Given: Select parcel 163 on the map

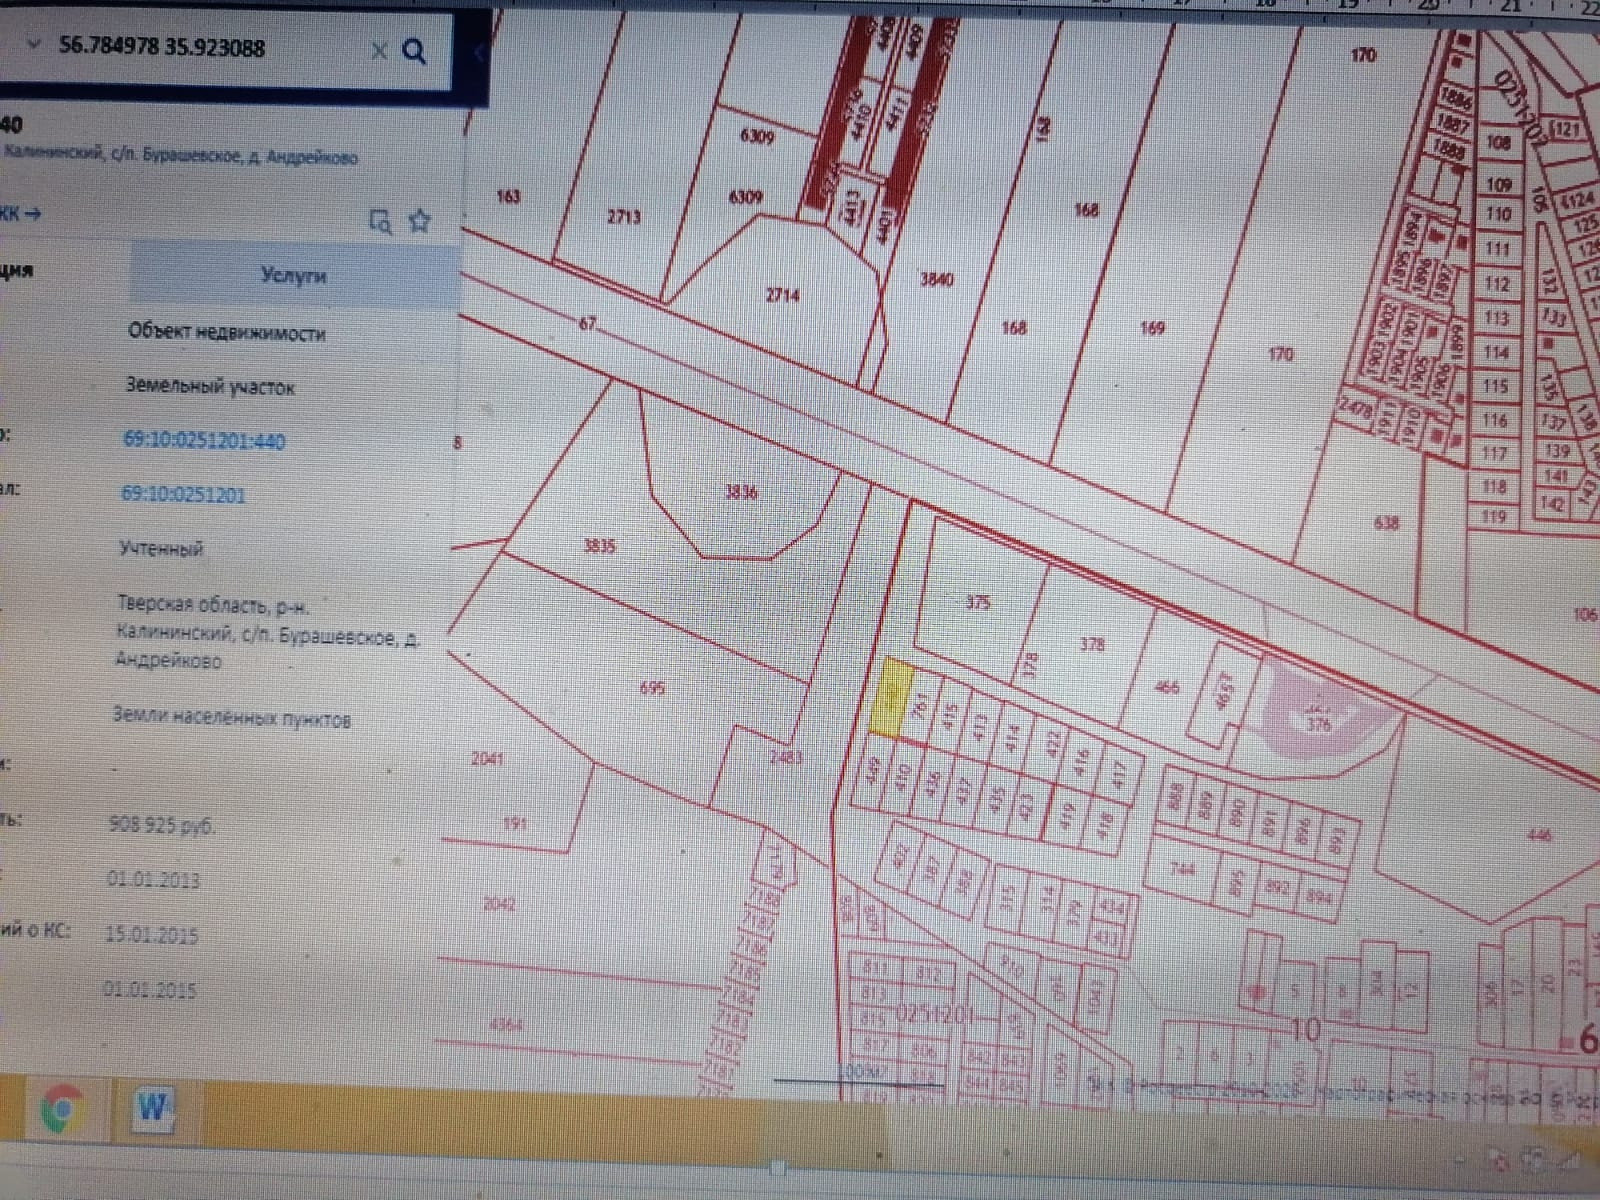Looking at the screenshot, I should (508, 196).
